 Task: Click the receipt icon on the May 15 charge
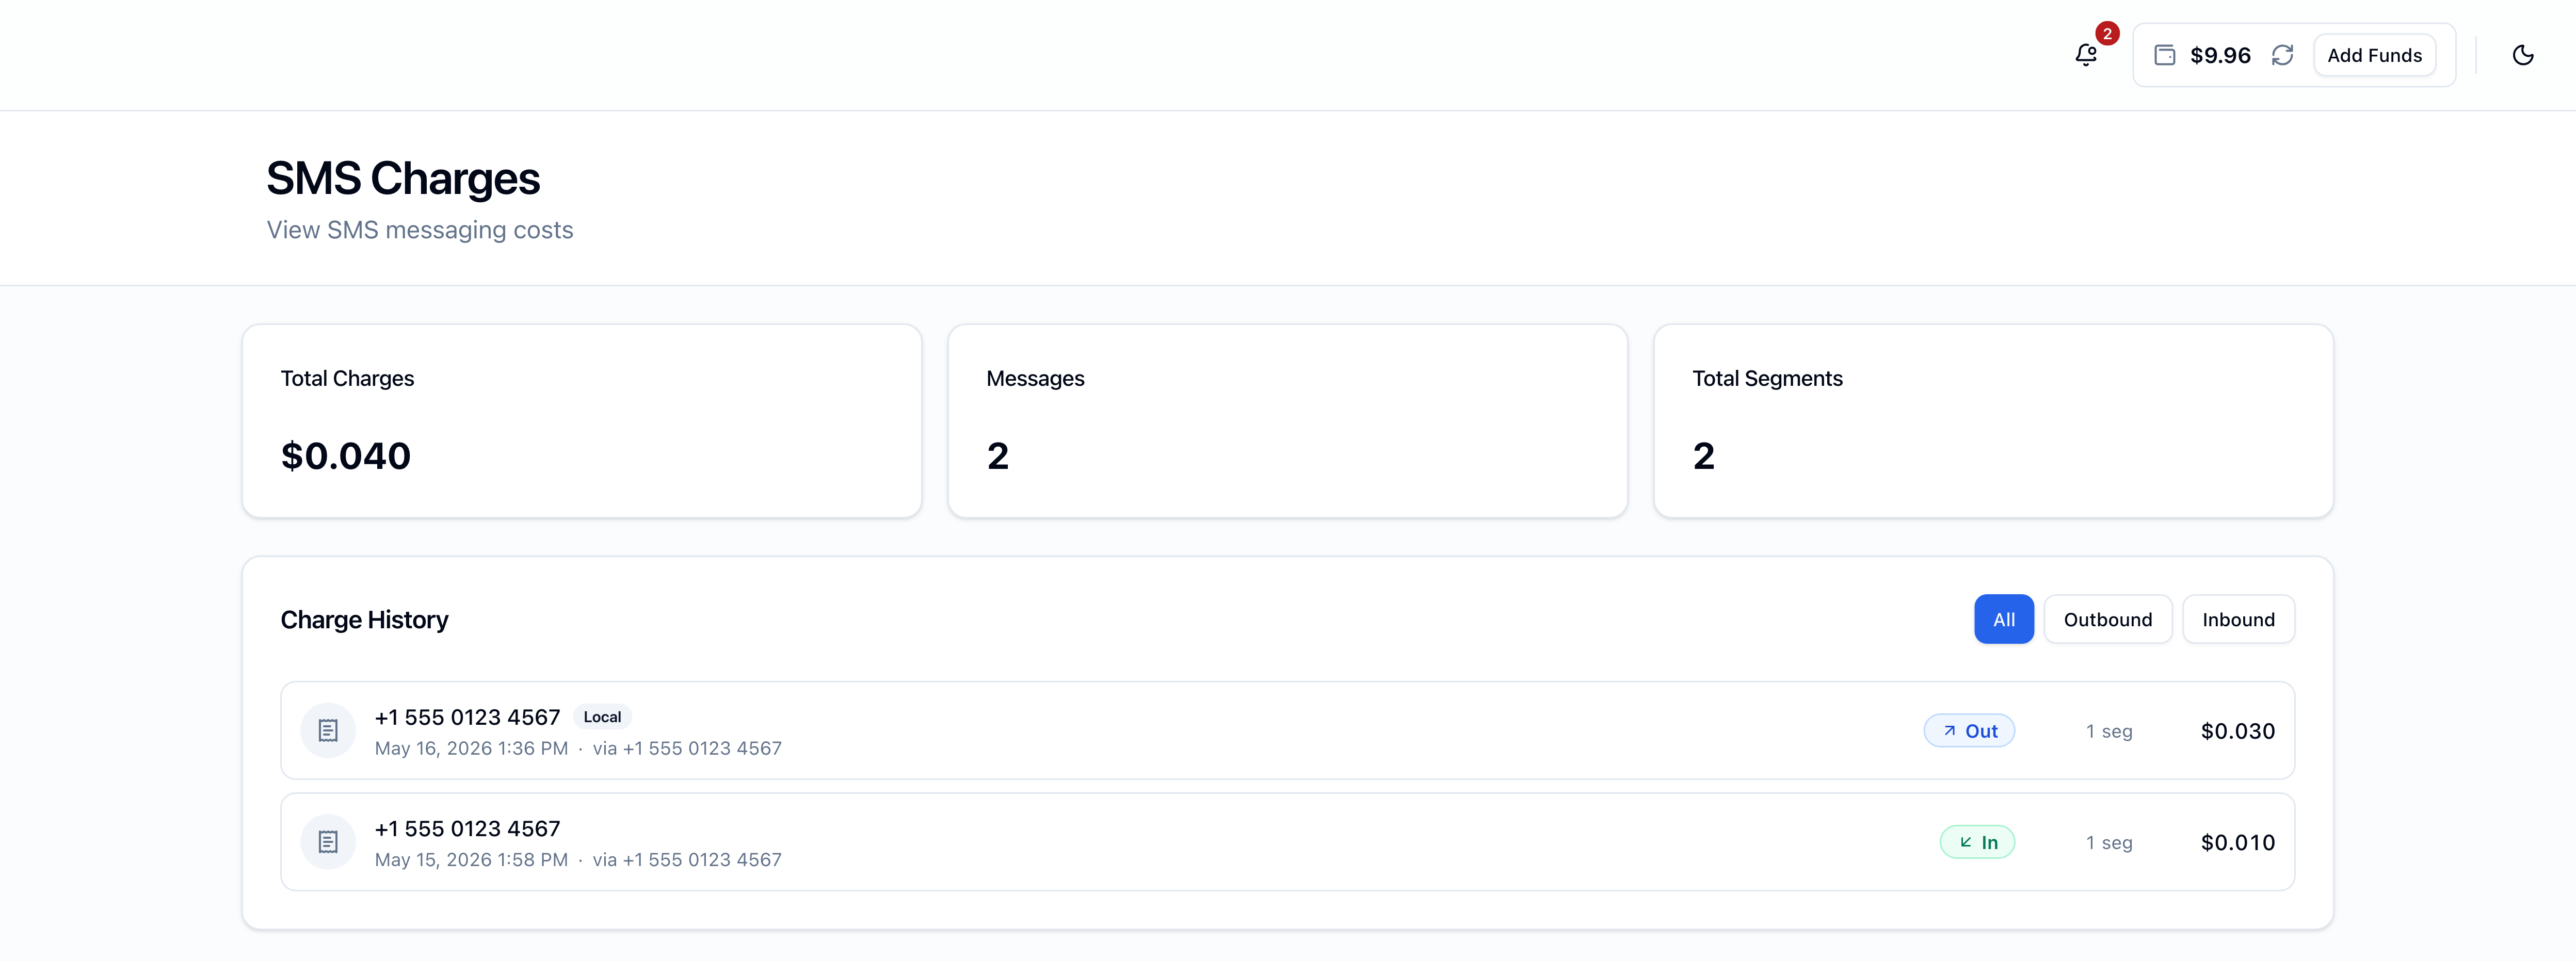click(328, 842)
